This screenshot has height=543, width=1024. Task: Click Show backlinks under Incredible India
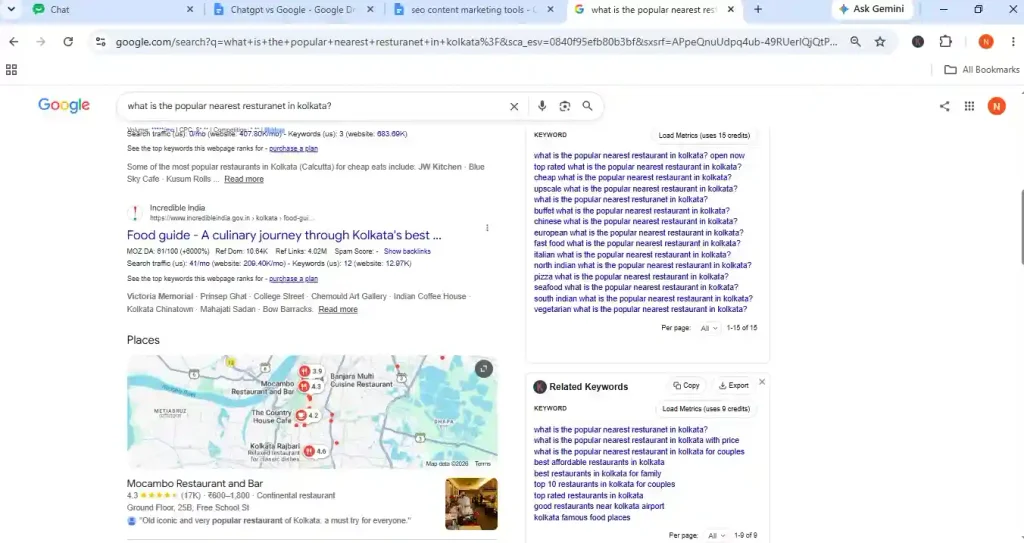coord(407,252)
